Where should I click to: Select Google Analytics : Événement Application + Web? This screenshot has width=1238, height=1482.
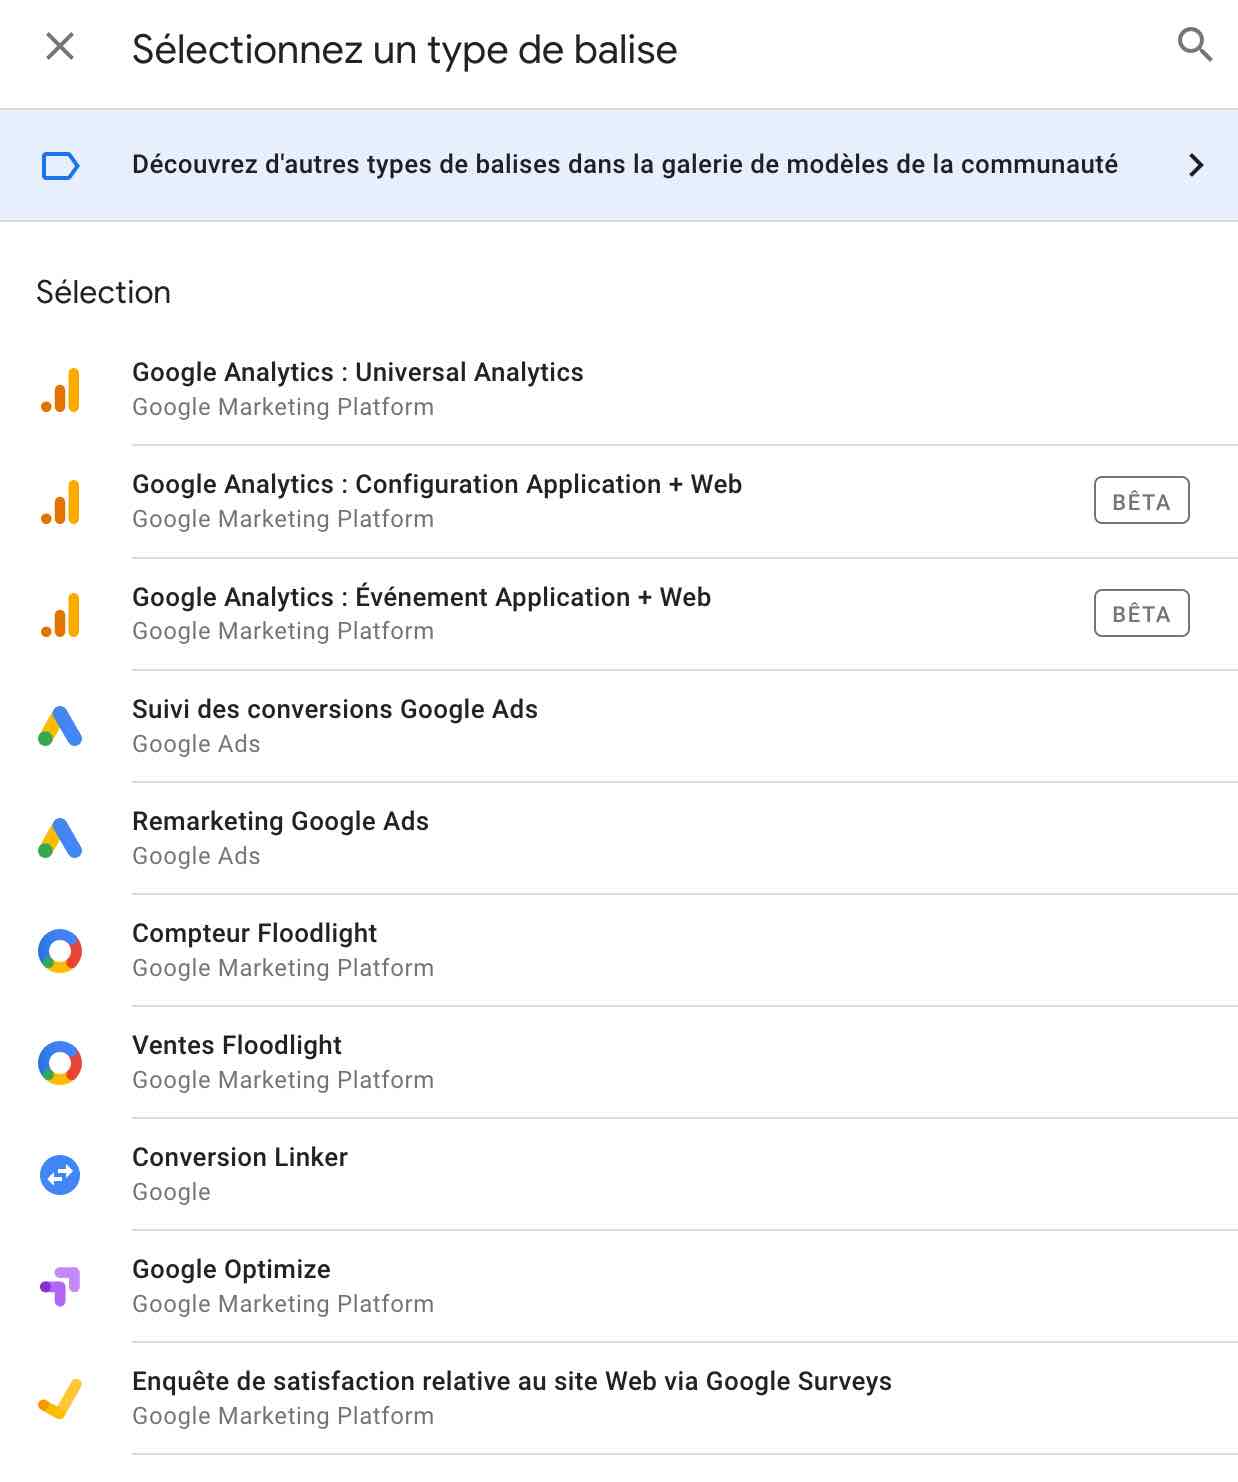(x=421, y=597)
